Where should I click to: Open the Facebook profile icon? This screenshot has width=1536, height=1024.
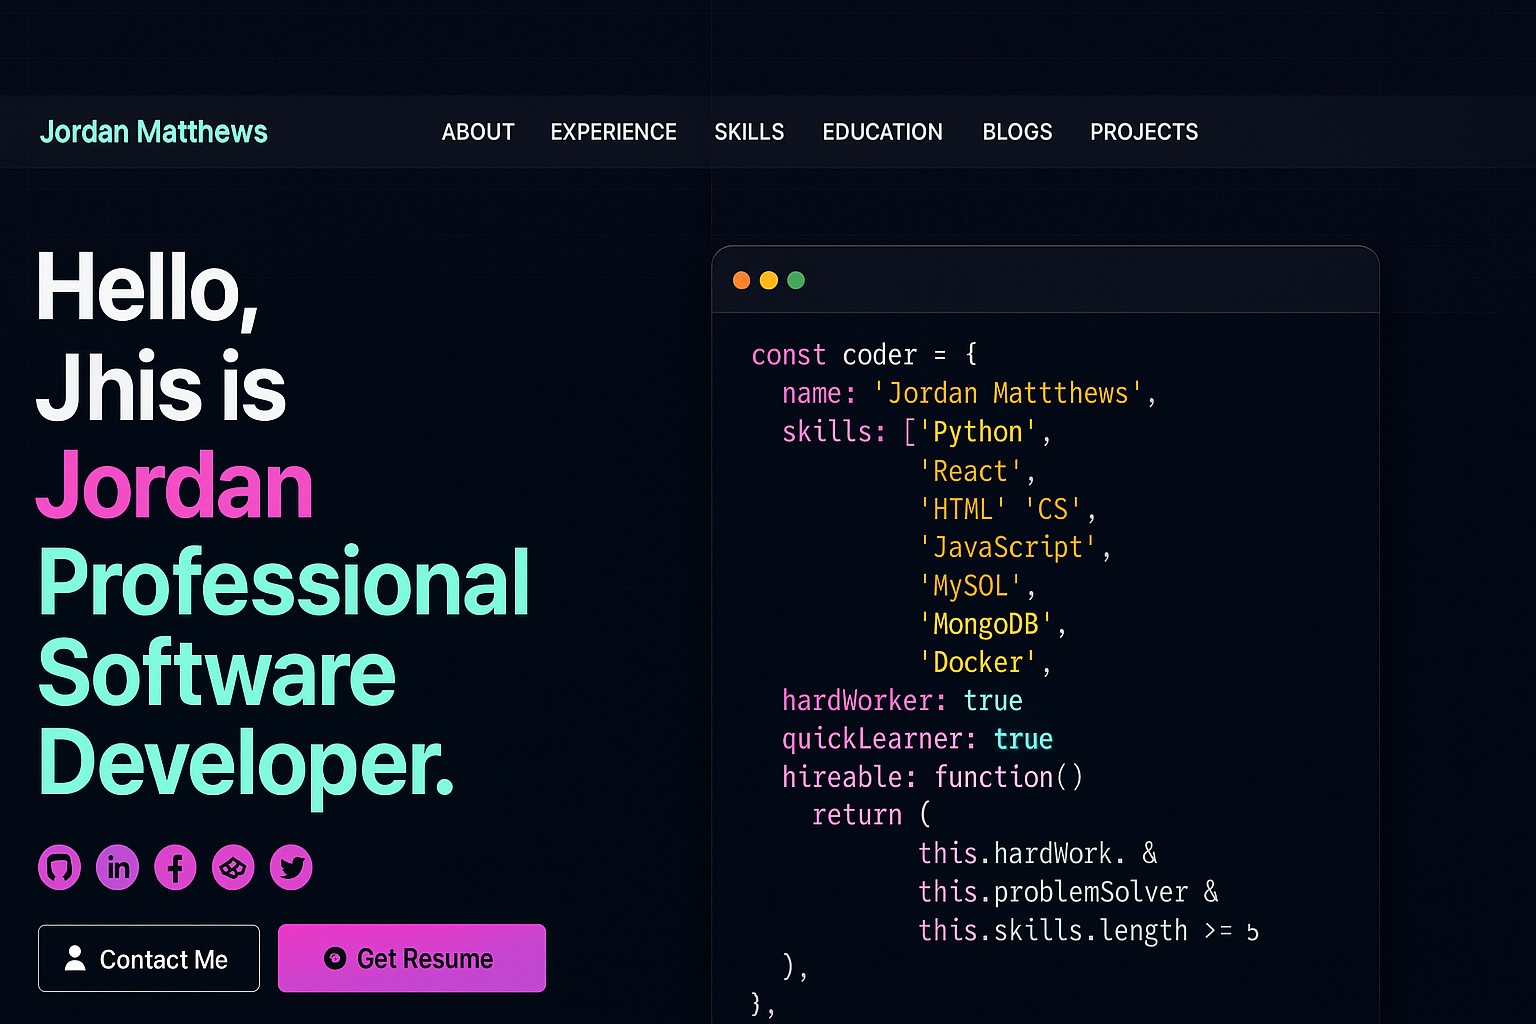[x=175, y=867]
